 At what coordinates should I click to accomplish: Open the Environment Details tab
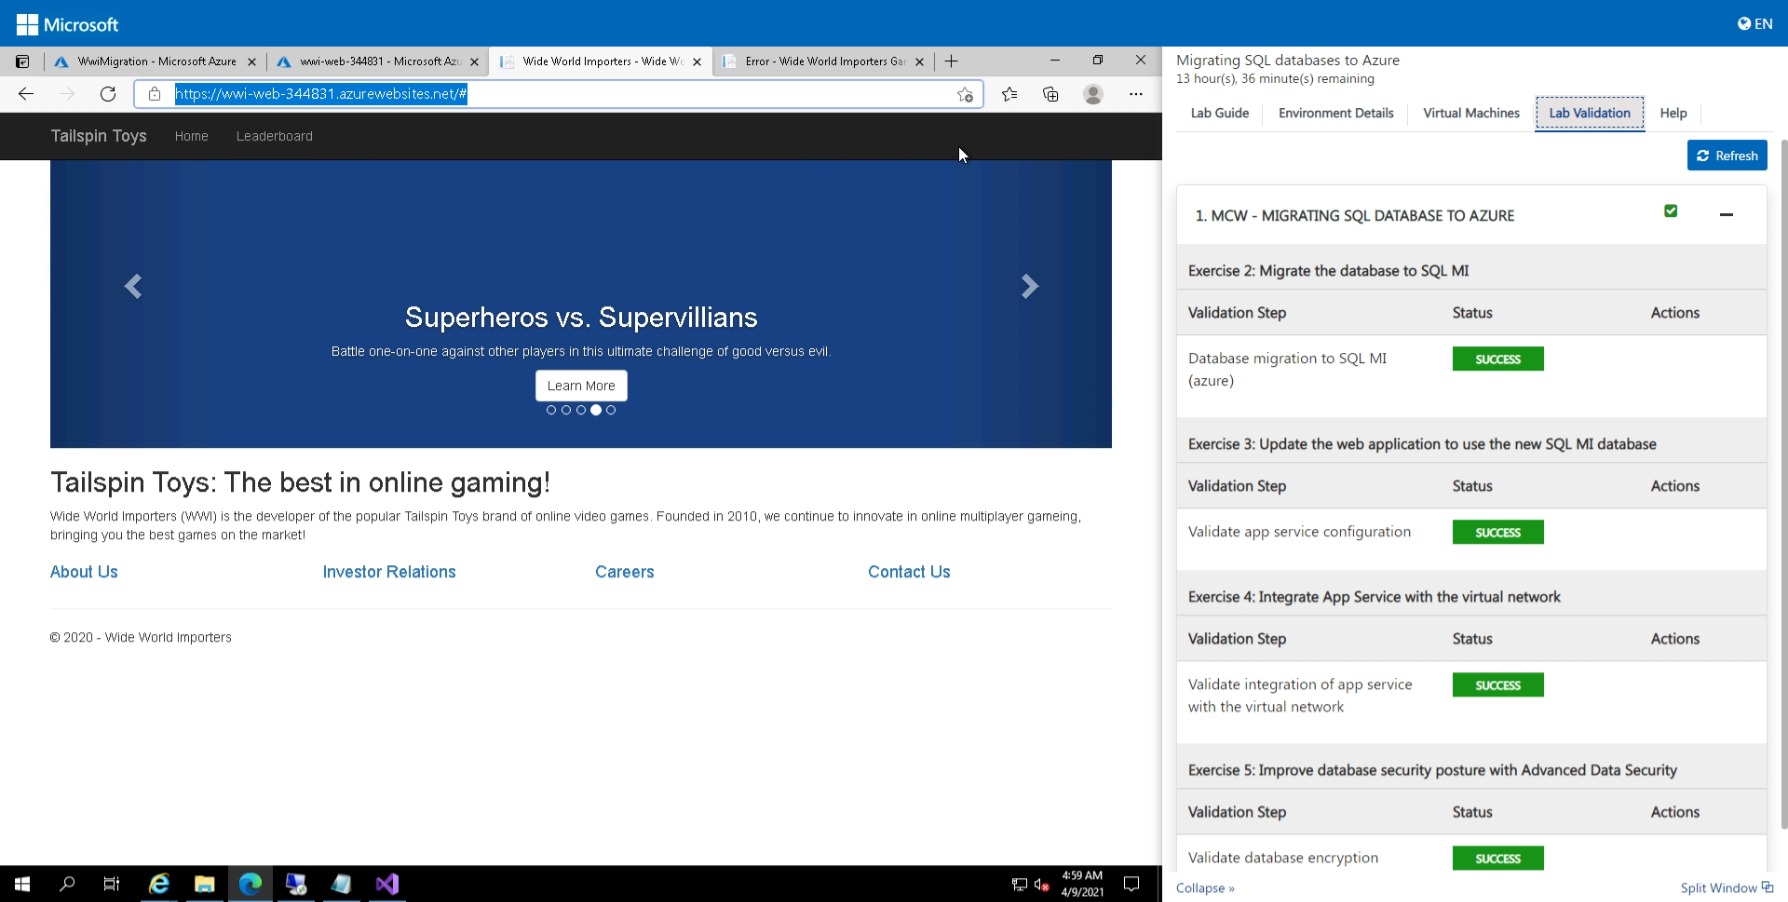tap(1335, 113)
